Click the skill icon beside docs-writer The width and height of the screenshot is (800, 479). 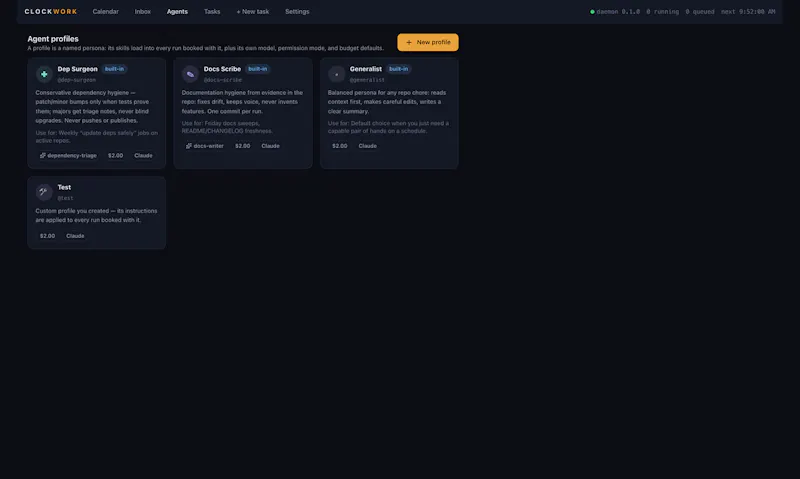pyautogui.click(x=189, y=146)
